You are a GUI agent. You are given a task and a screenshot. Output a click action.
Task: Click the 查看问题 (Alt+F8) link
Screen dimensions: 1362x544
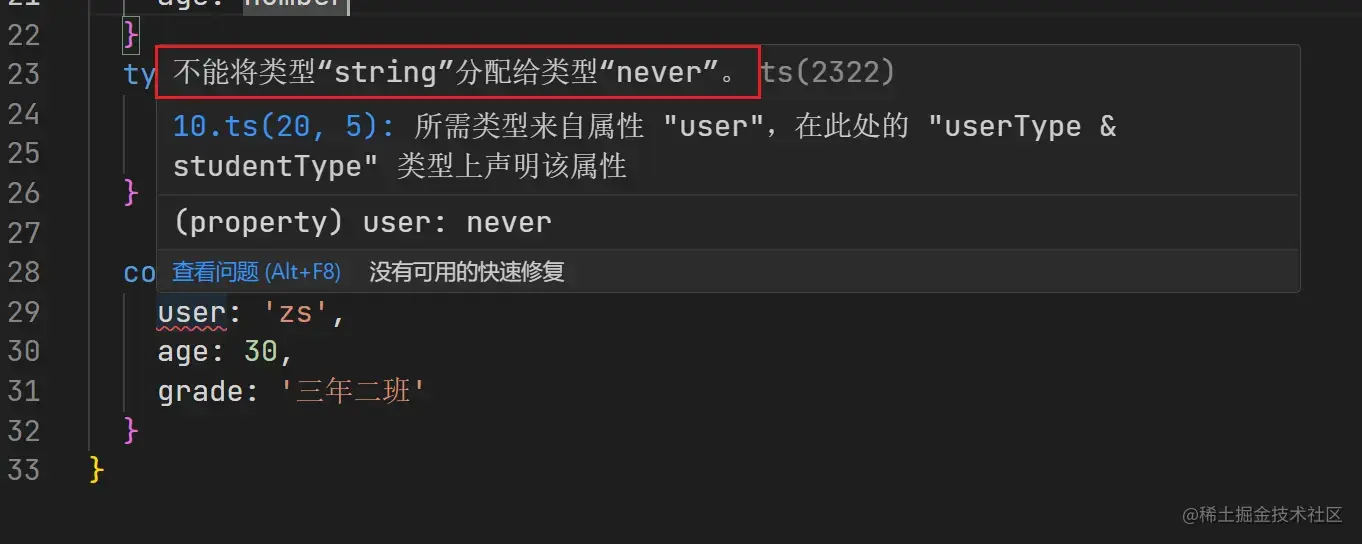click(256, 271)
